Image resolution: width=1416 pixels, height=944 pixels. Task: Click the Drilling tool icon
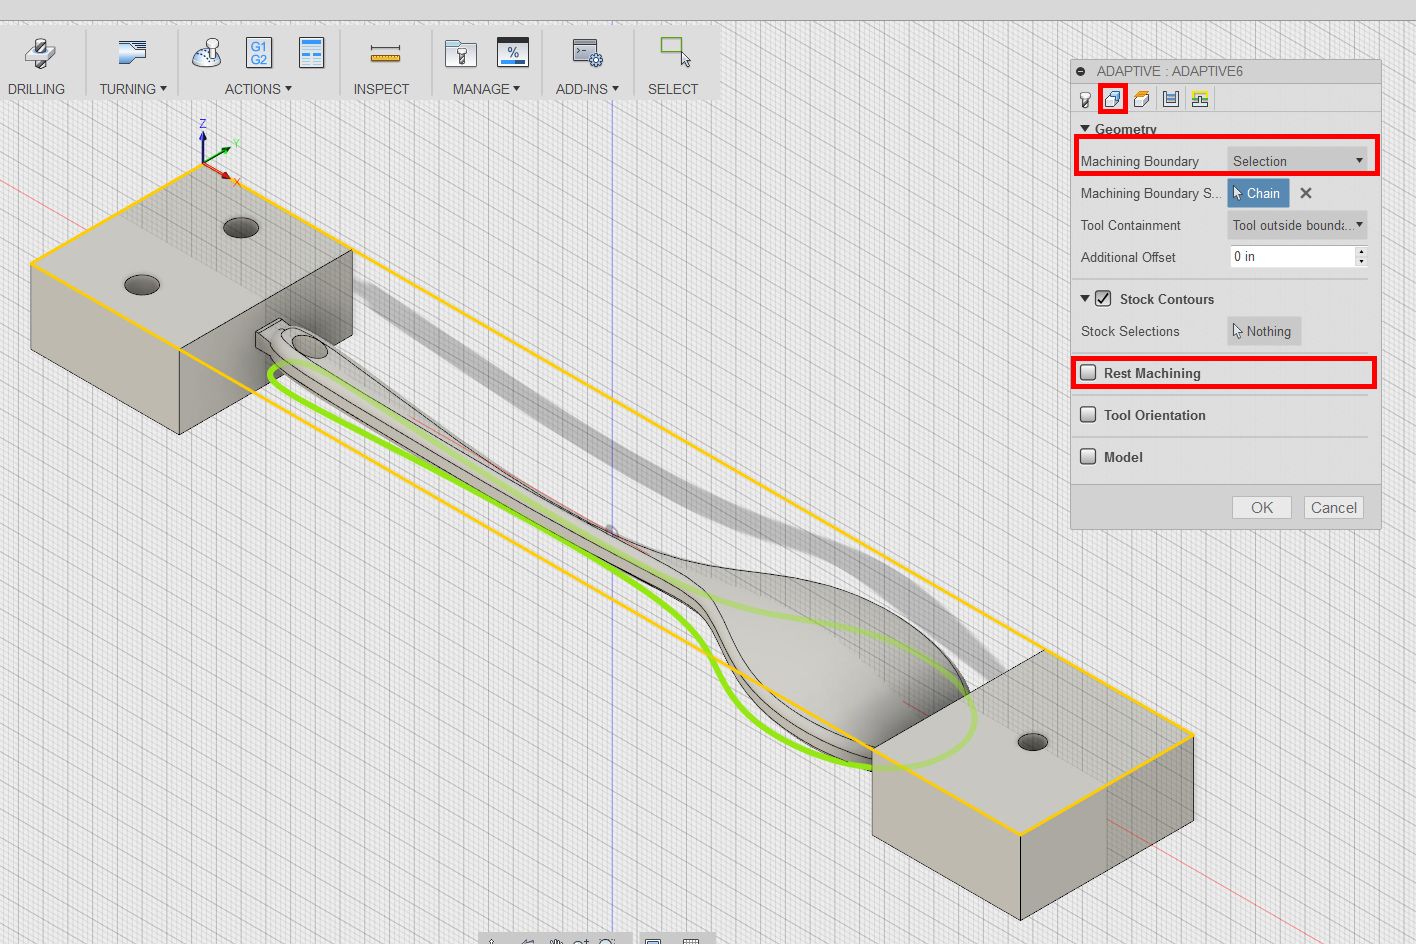(39, 54)
